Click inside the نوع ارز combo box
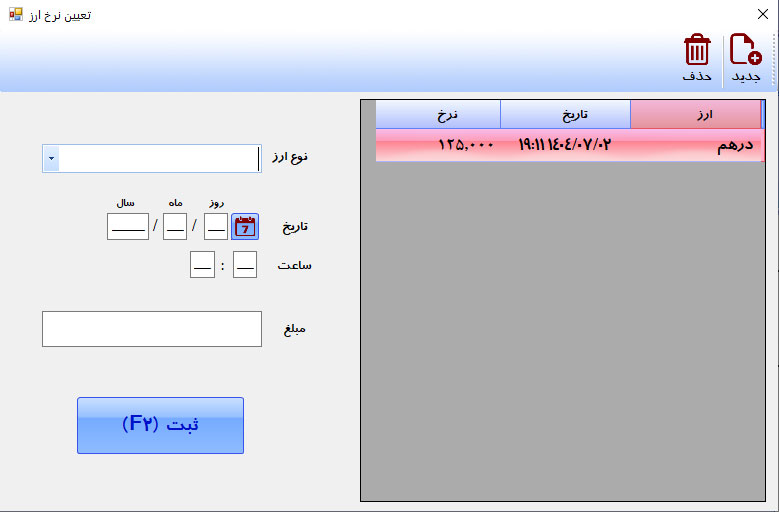Viewport: 779px width, 512px height. coord(160,159)
